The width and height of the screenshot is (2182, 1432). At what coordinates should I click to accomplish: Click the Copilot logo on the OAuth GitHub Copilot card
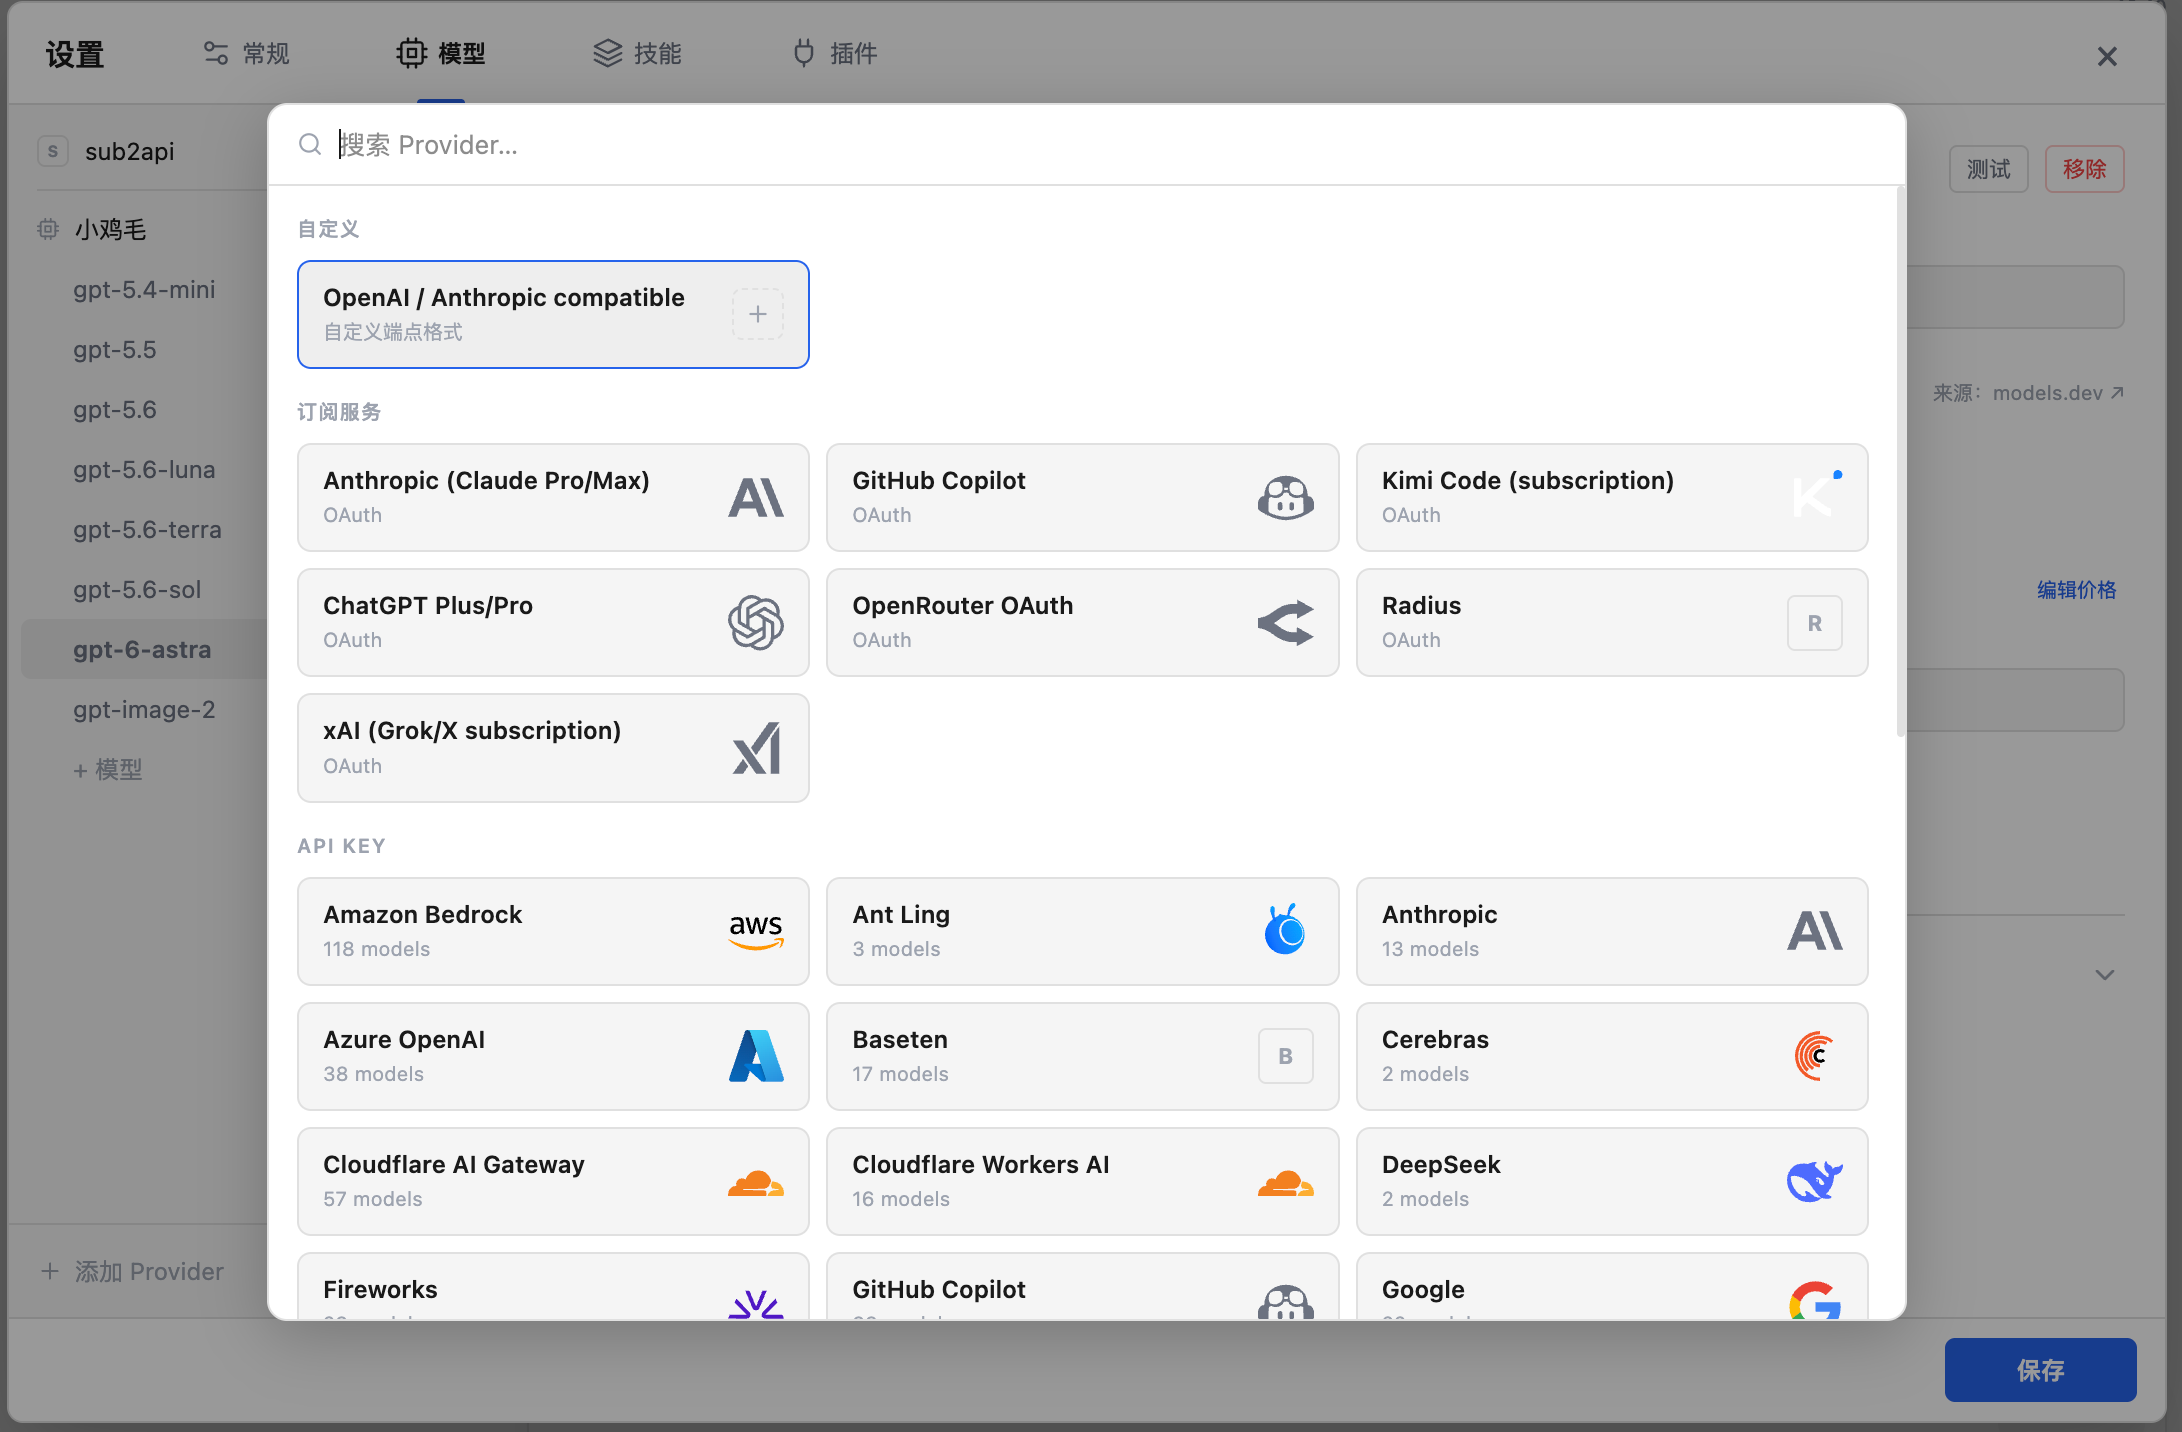pos(1285,497)
